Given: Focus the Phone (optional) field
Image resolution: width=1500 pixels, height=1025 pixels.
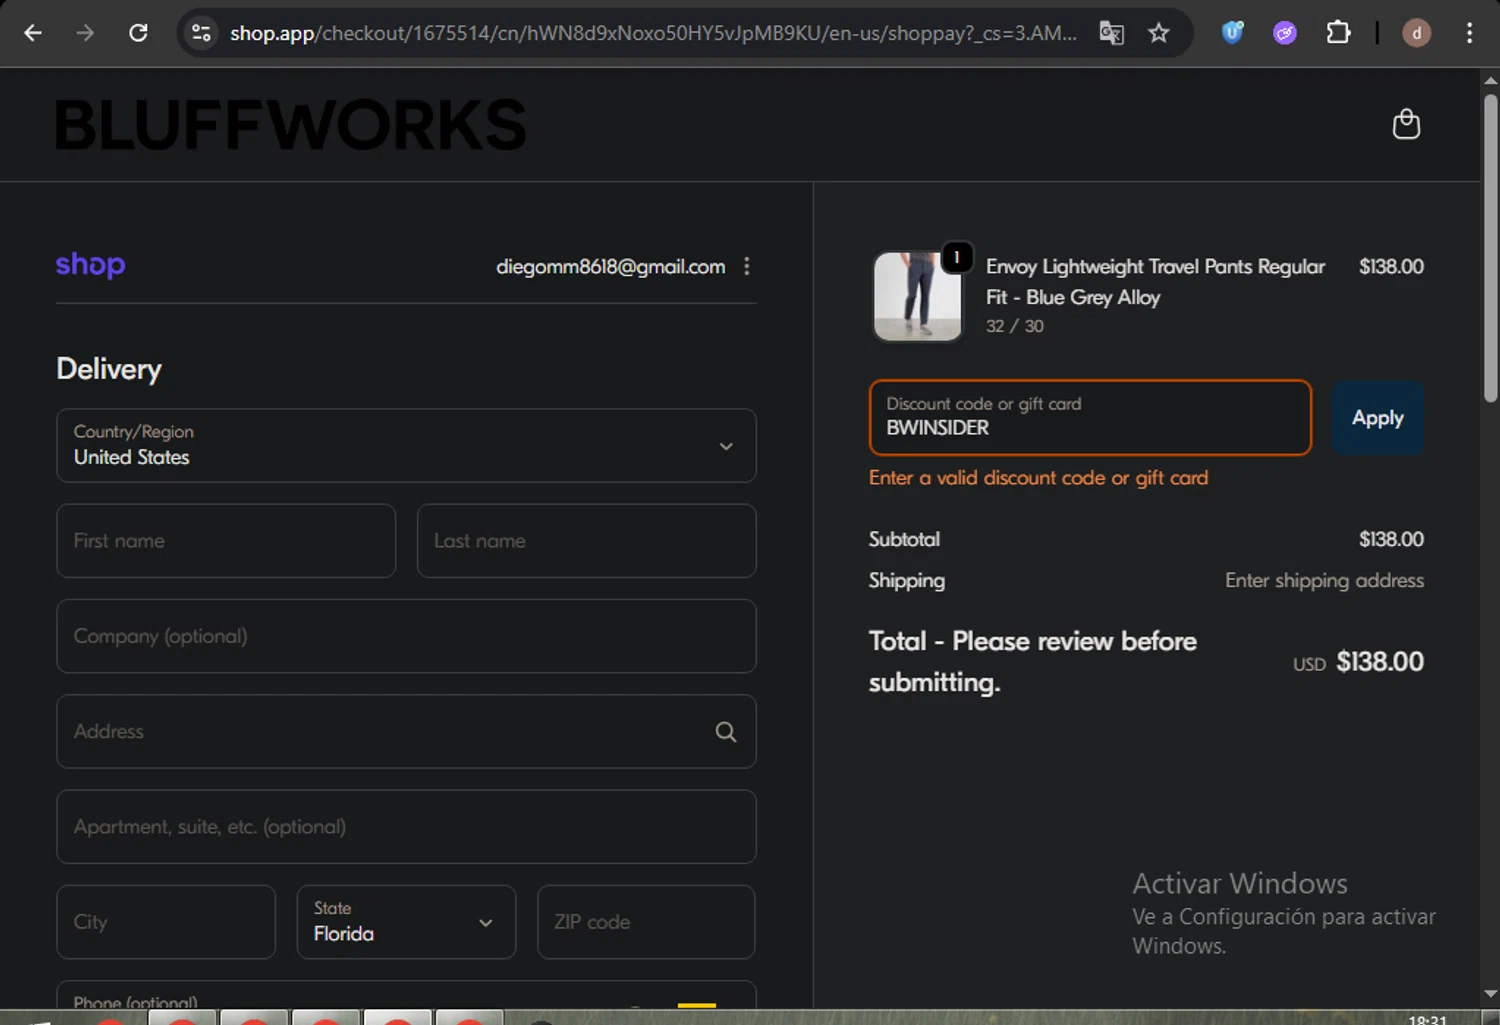Looking at the screenshot, I should pyautogui.click(x=406, y=996).
